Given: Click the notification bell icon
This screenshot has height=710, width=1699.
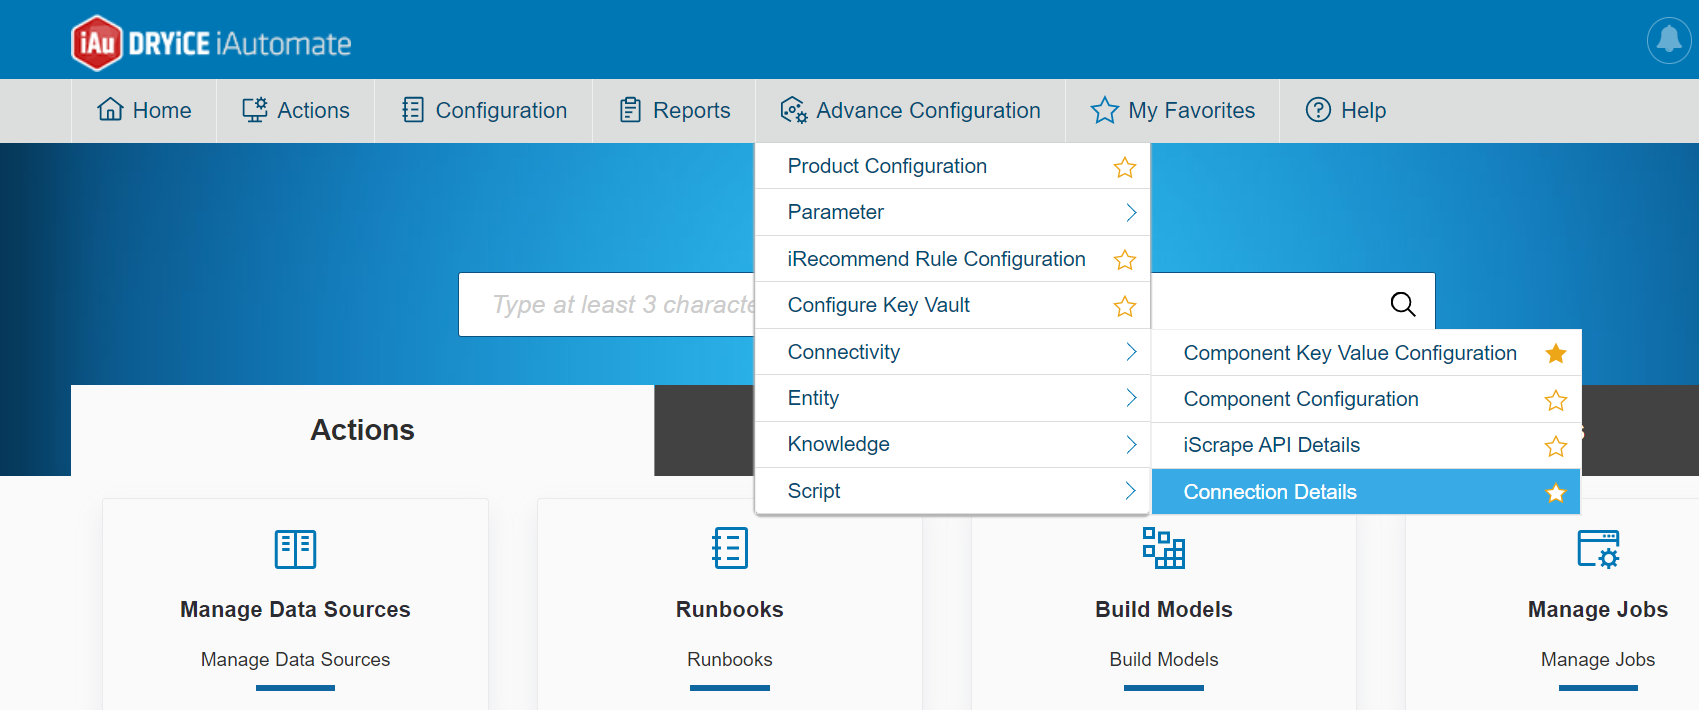Looking at the screenshot, I should pyautogui.click(x=1669, y=40).
